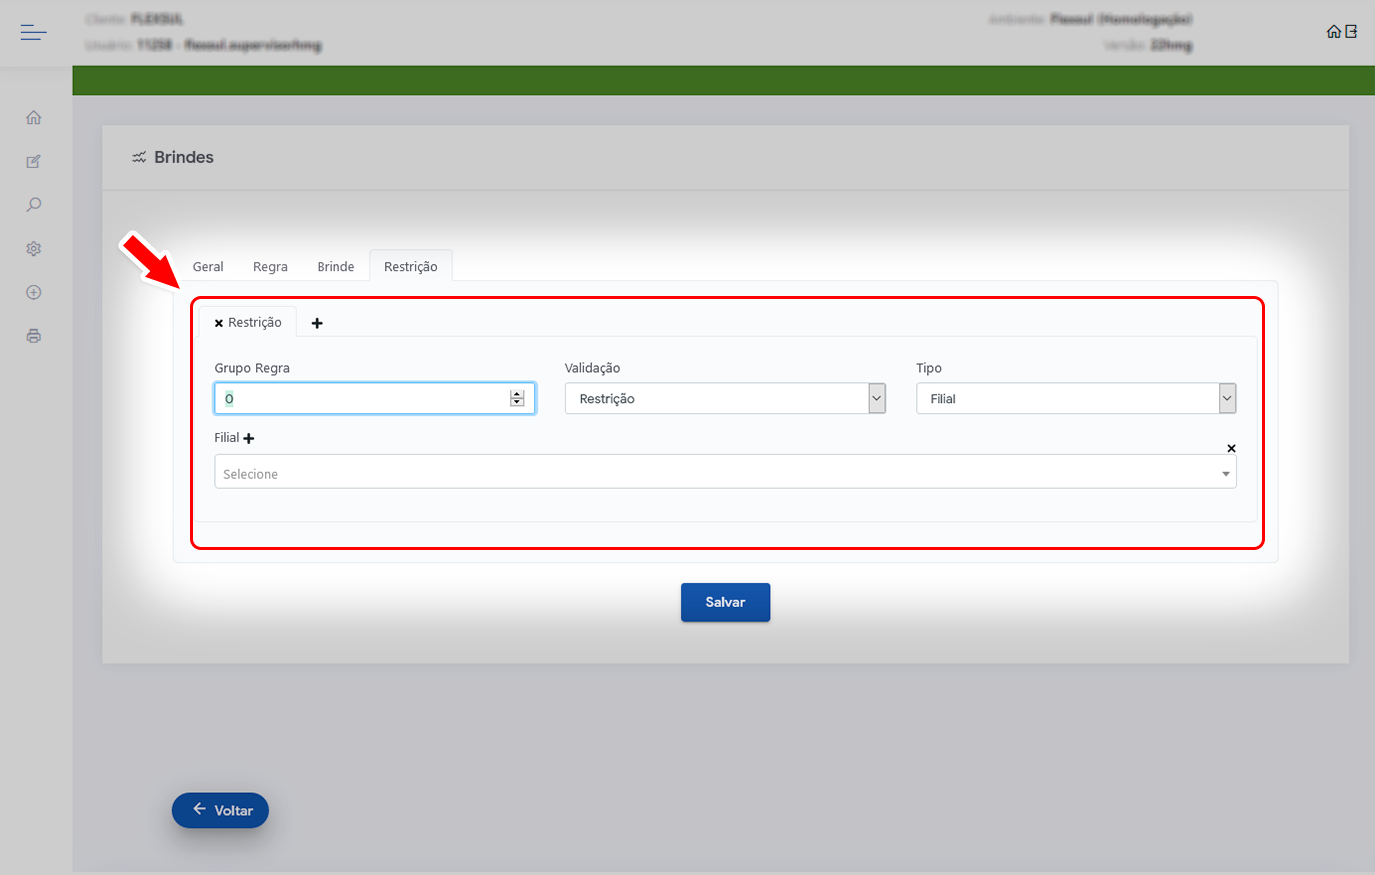
Task: Add a new restriction tab with plus
Action: pyautogui.click(x=317, y=323)
